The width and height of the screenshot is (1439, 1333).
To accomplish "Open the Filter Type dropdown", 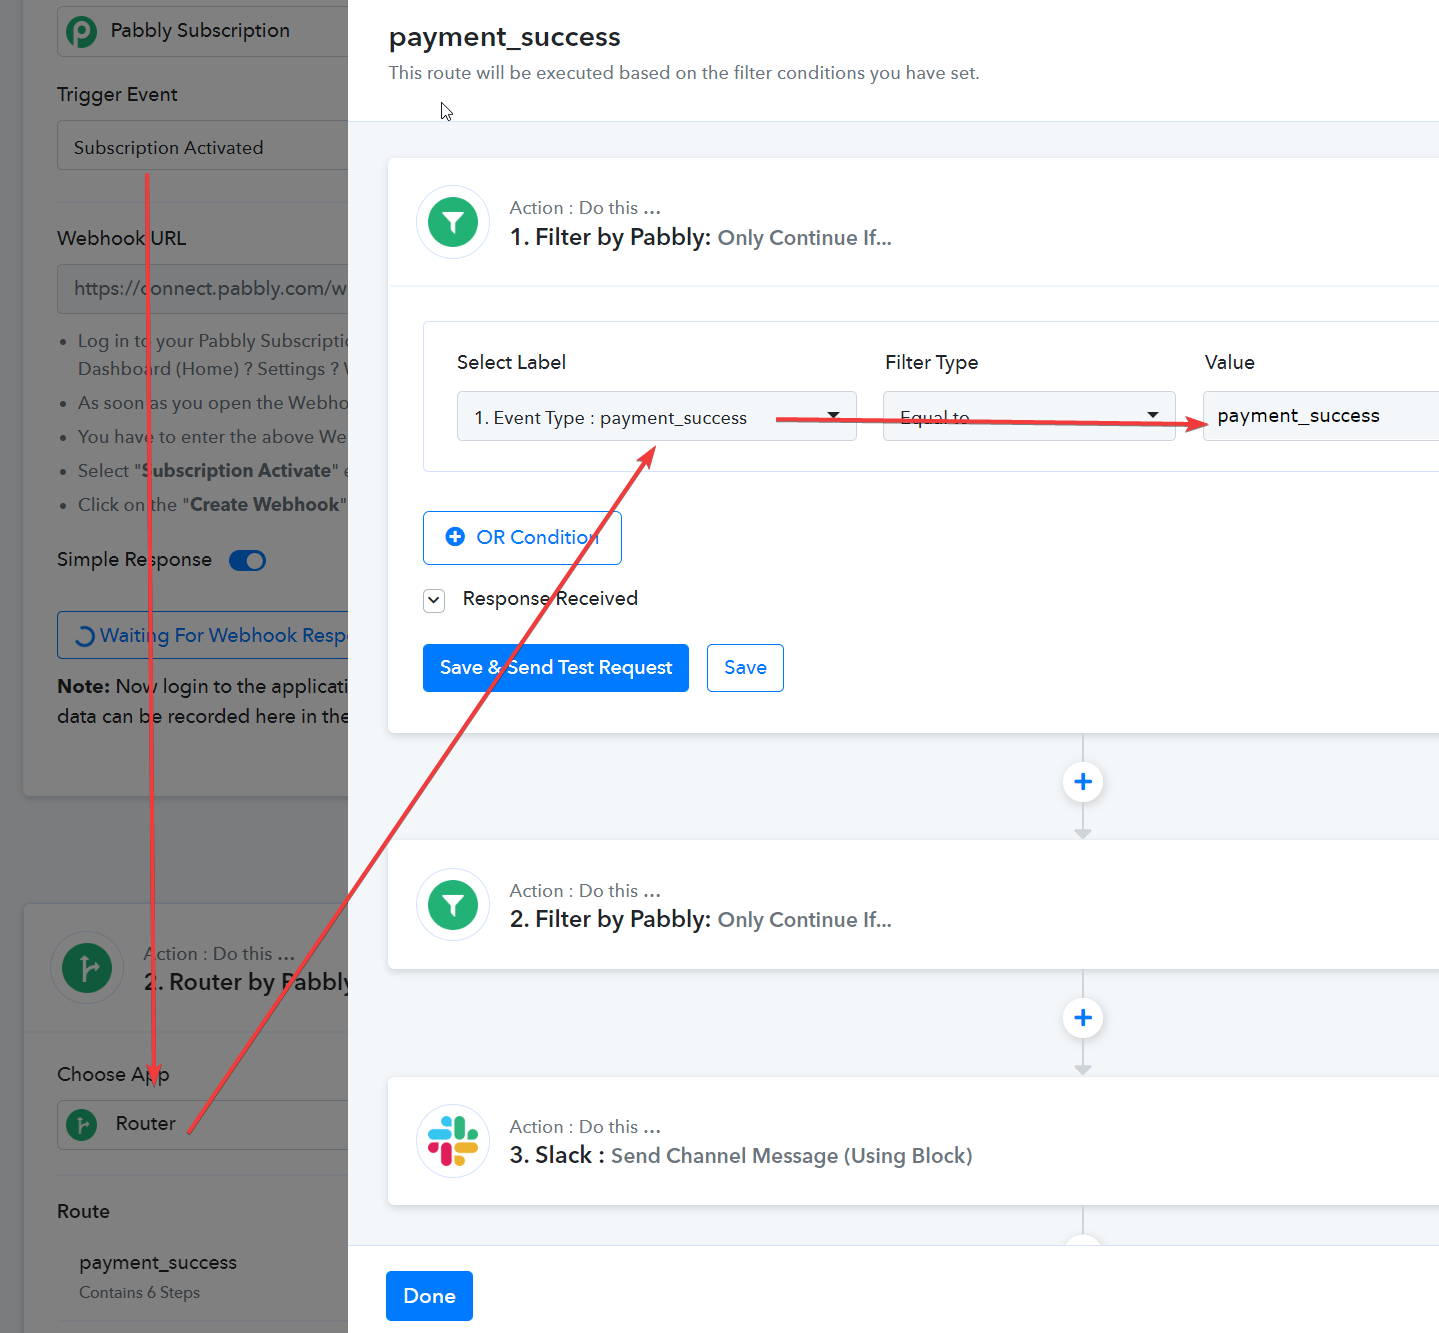I will 1029,416.
